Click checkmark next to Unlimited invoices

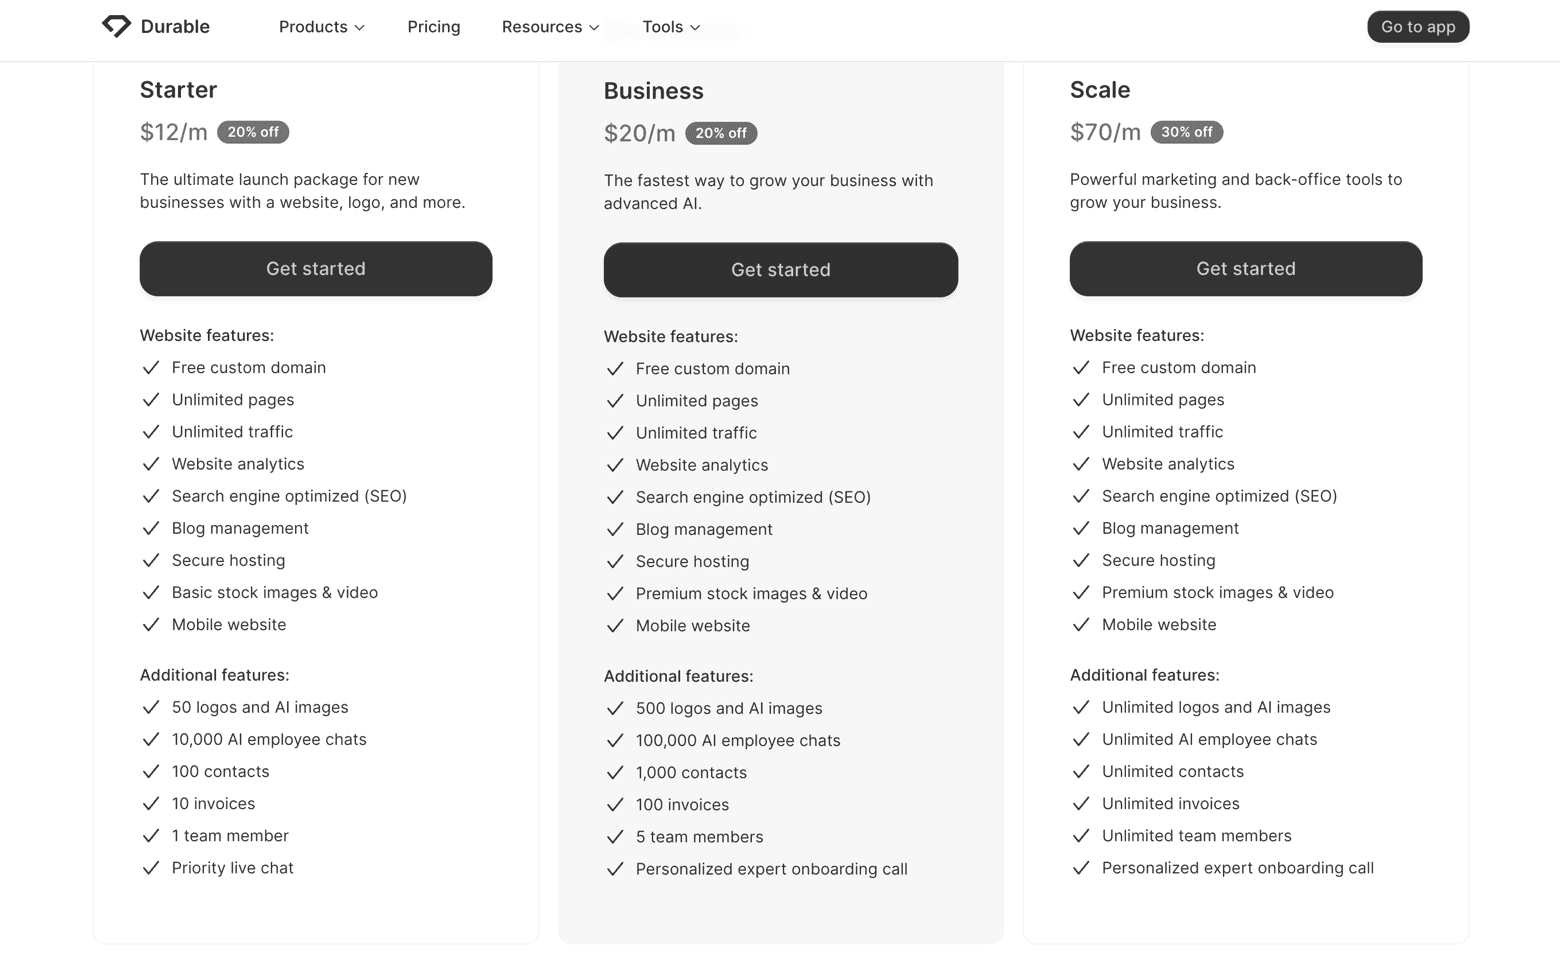click(1081, 804)
